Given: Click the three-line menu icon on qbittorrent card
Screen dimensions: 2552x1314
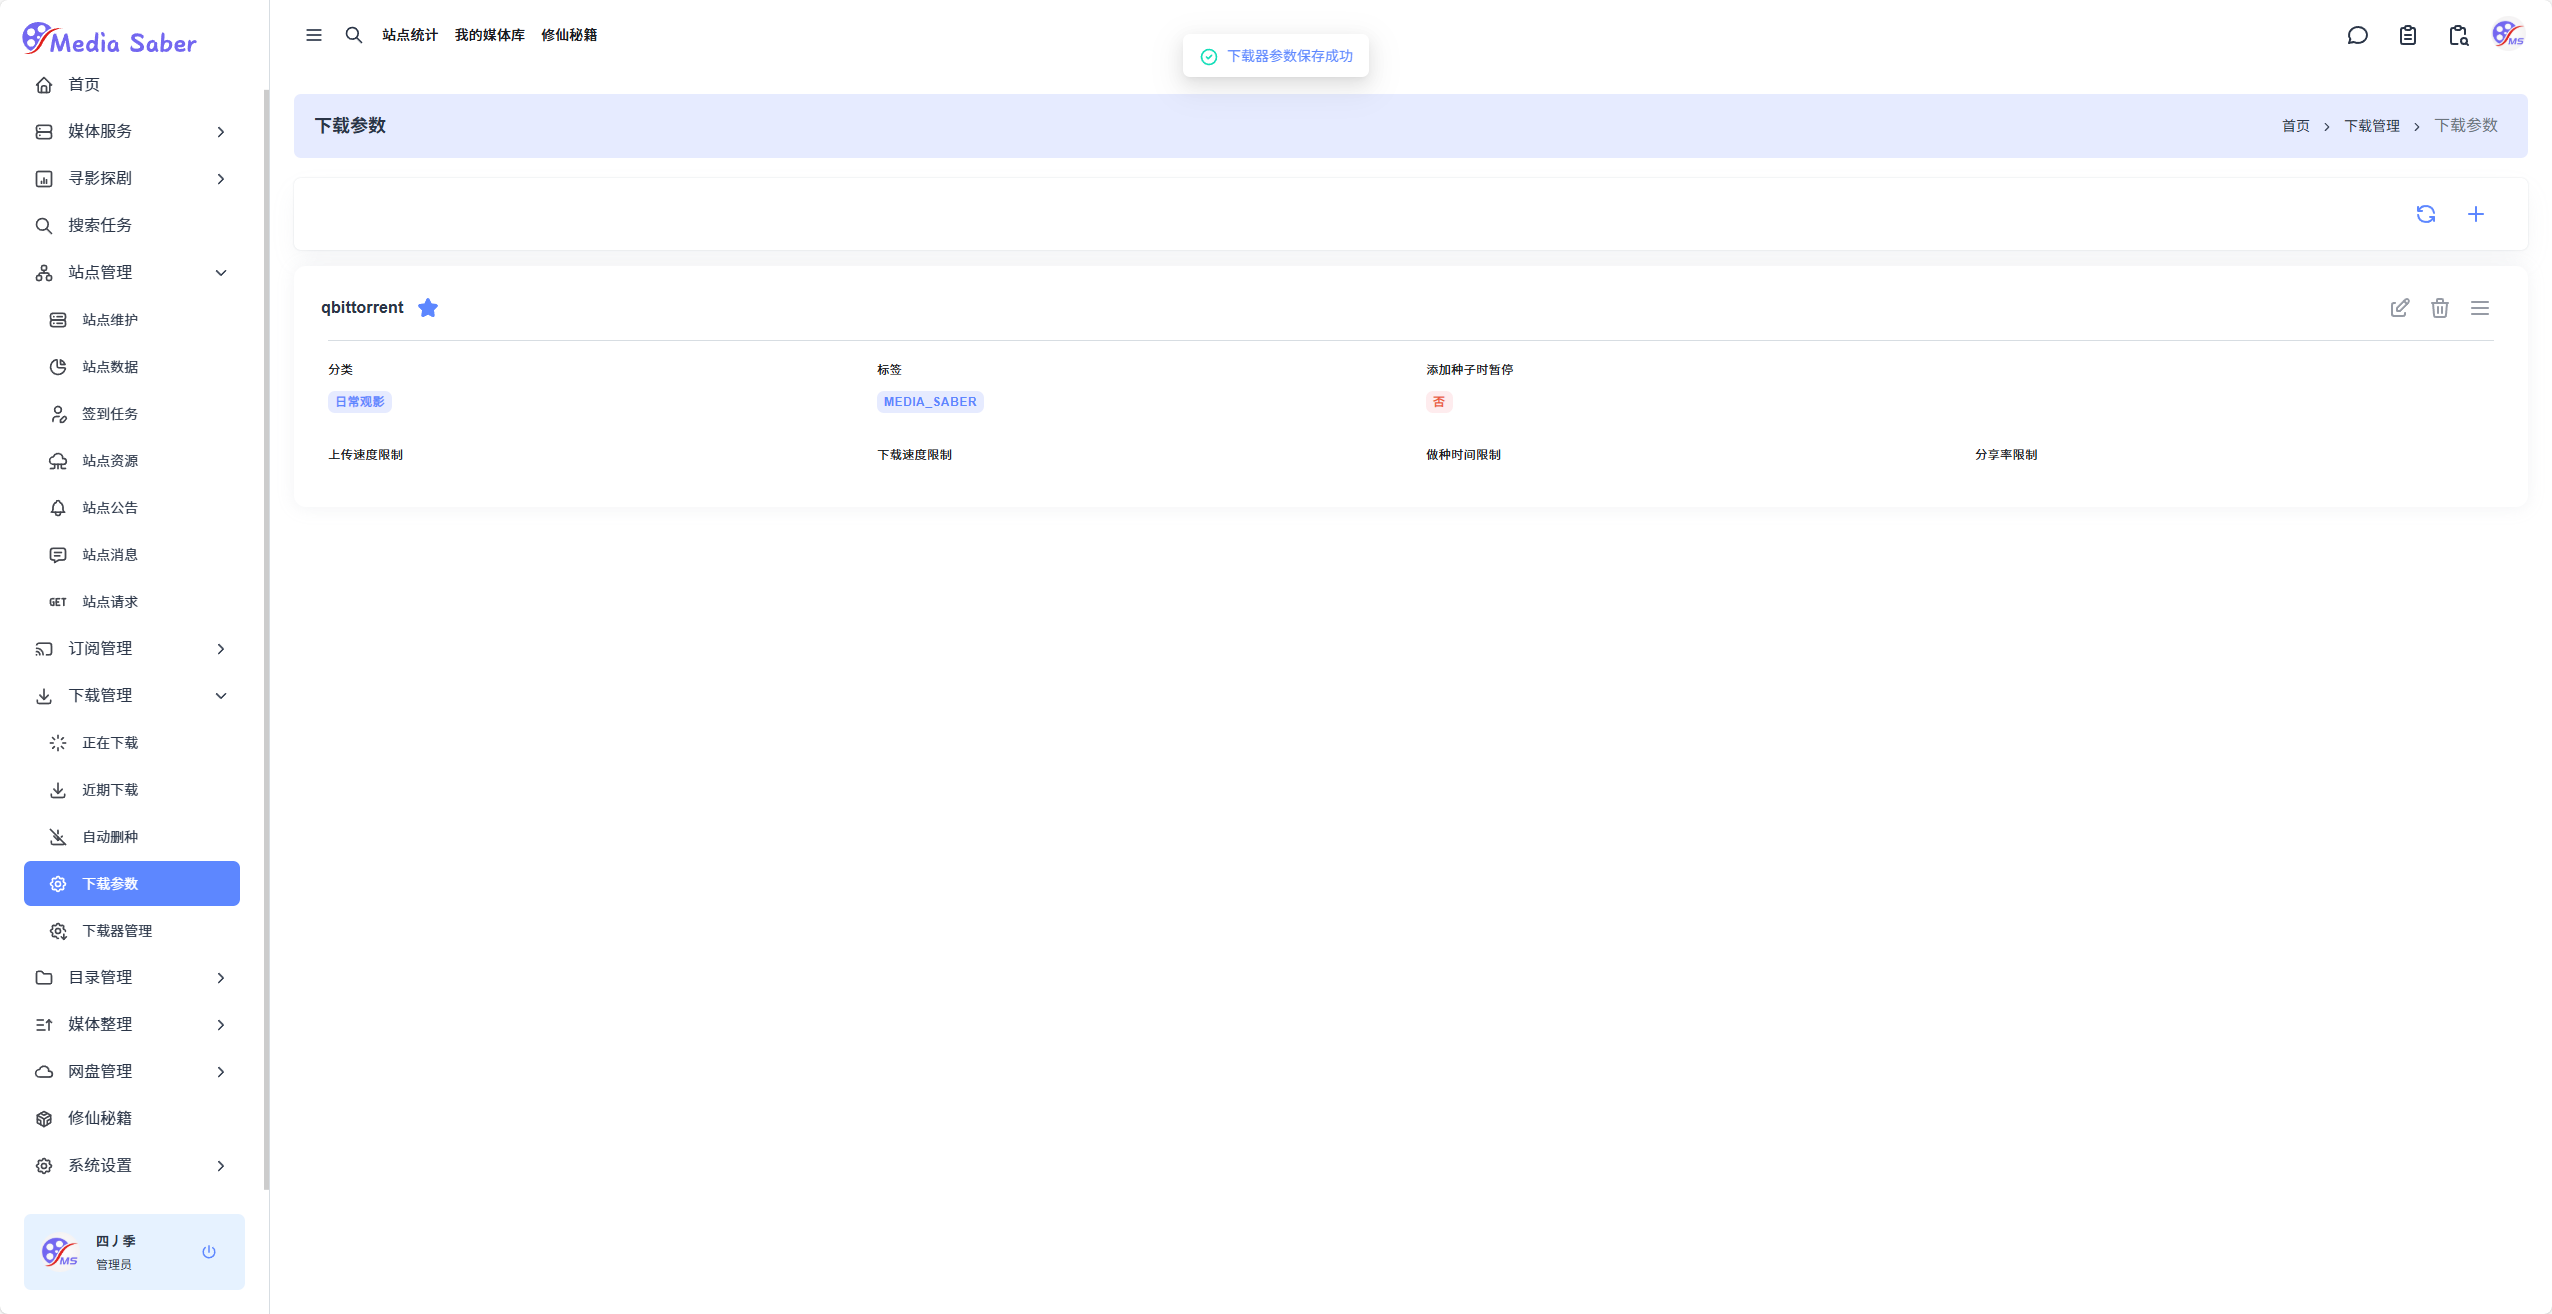Looking at the screenshot, I should (2479, 308).
